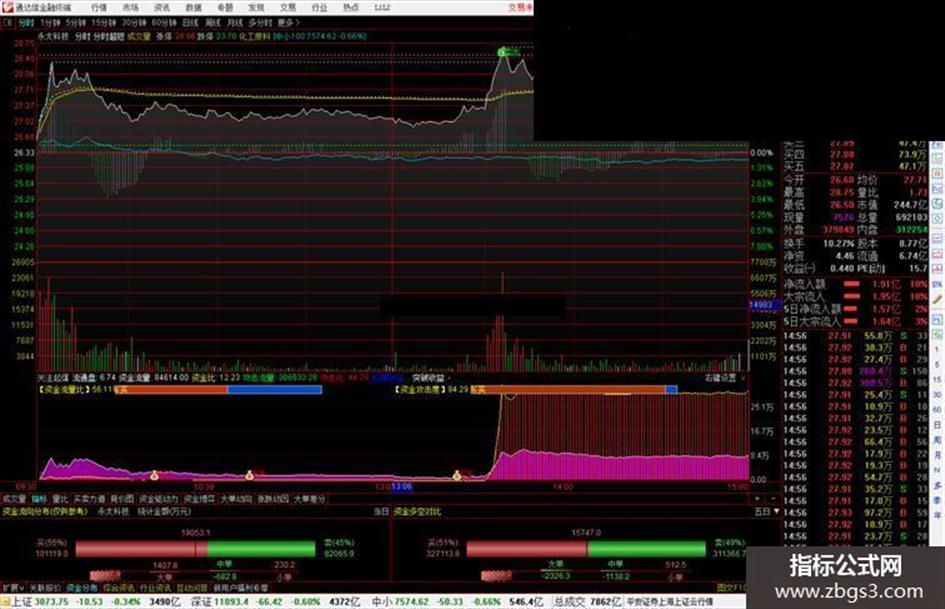Viewport: 945px width, 609px height.
Task: Select the 60 period shortcut in right sidebar
Action: click(937, 410)
